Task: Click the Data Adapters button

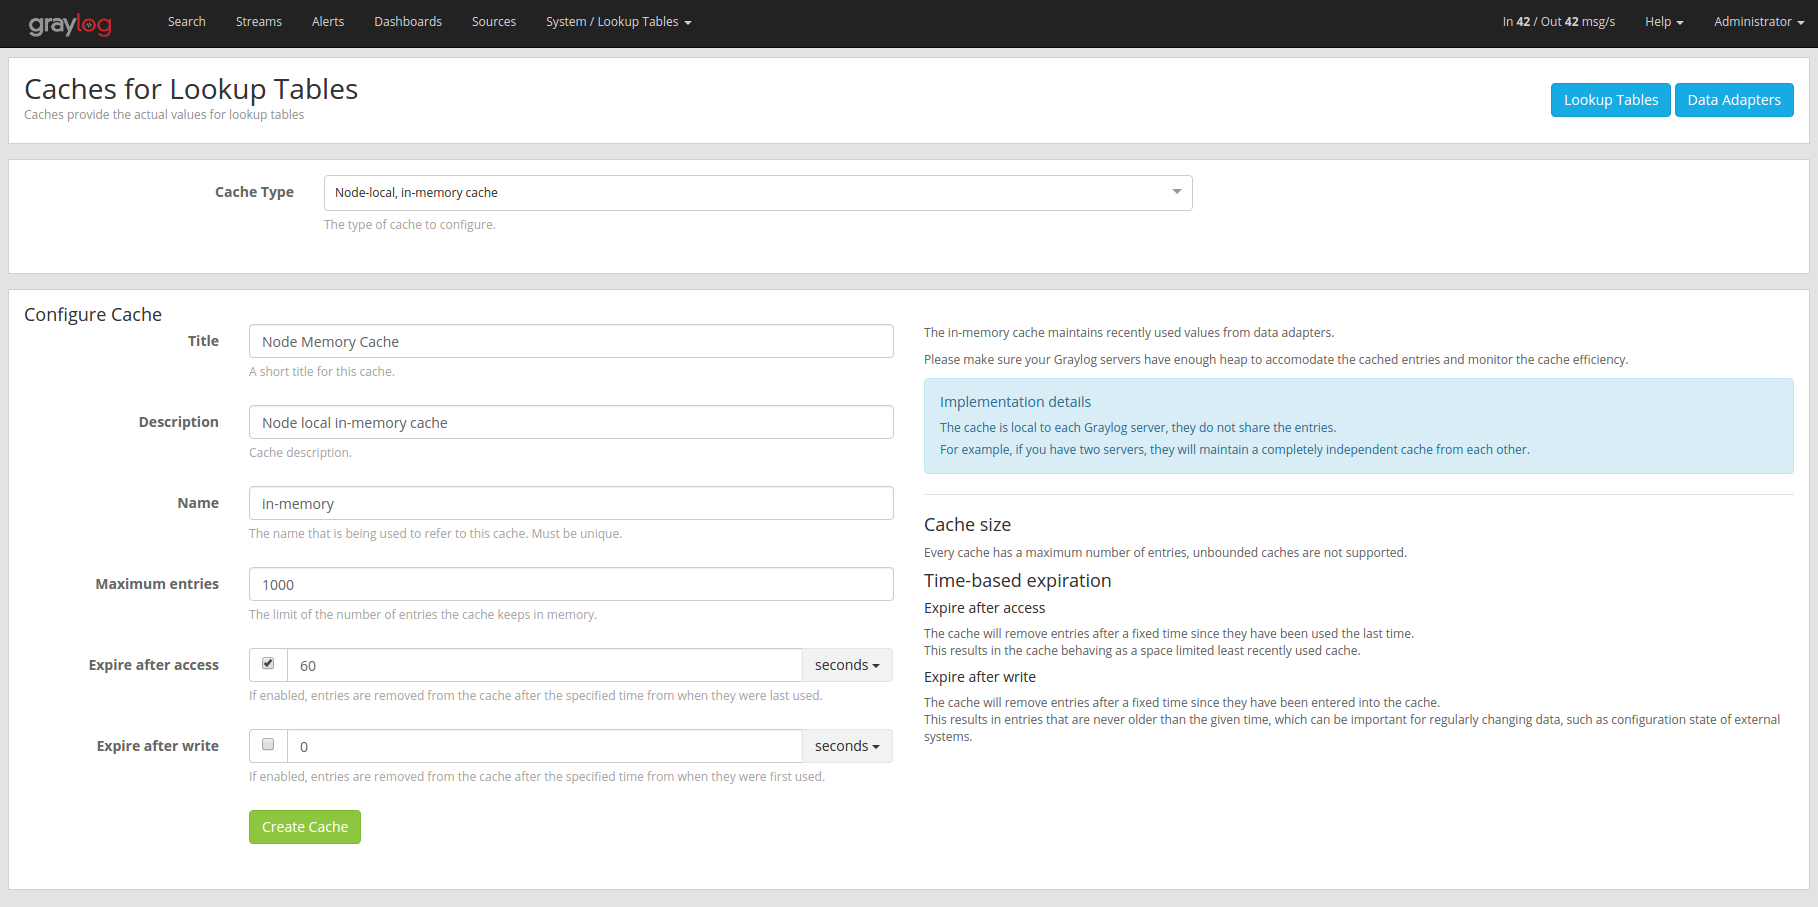Action: (x=1733, y=100)
